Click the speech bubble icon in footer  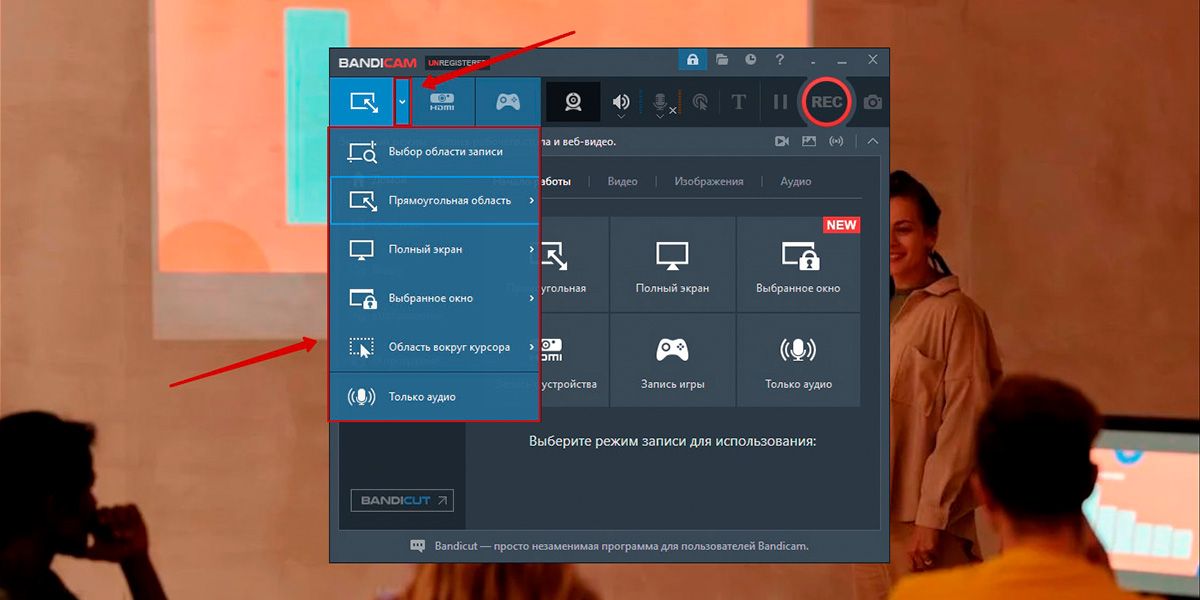pos(418,546)
